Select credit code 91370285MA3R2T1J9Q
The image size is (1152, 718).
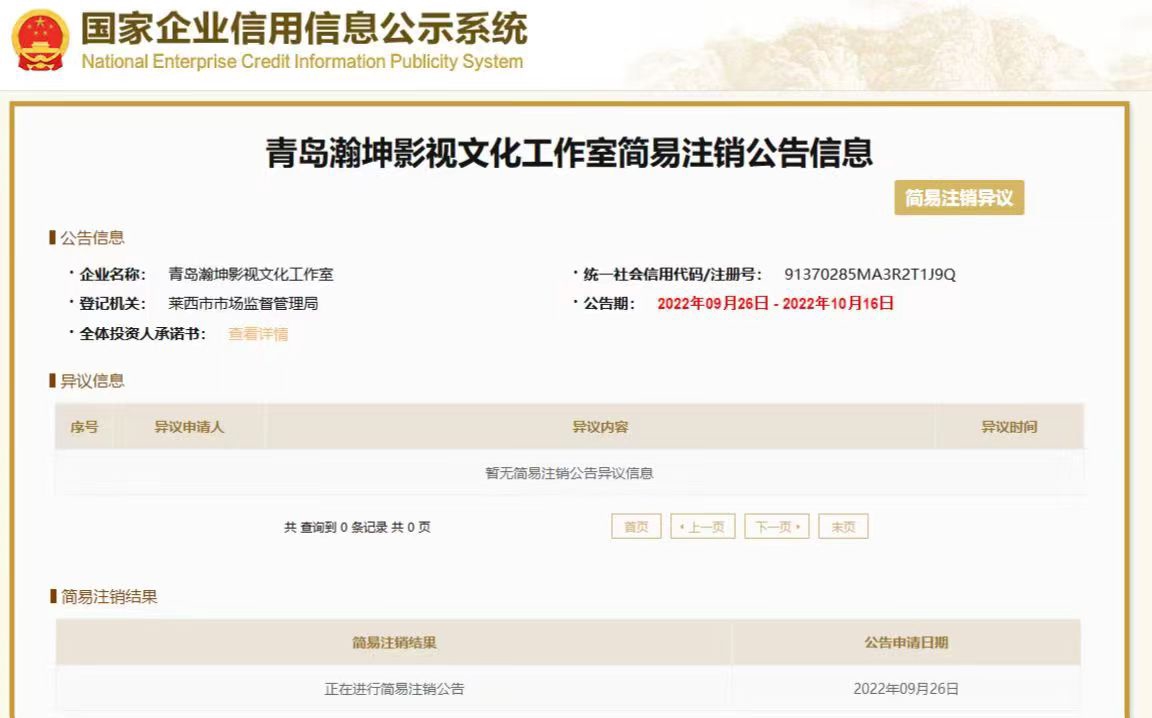(870, 274)
